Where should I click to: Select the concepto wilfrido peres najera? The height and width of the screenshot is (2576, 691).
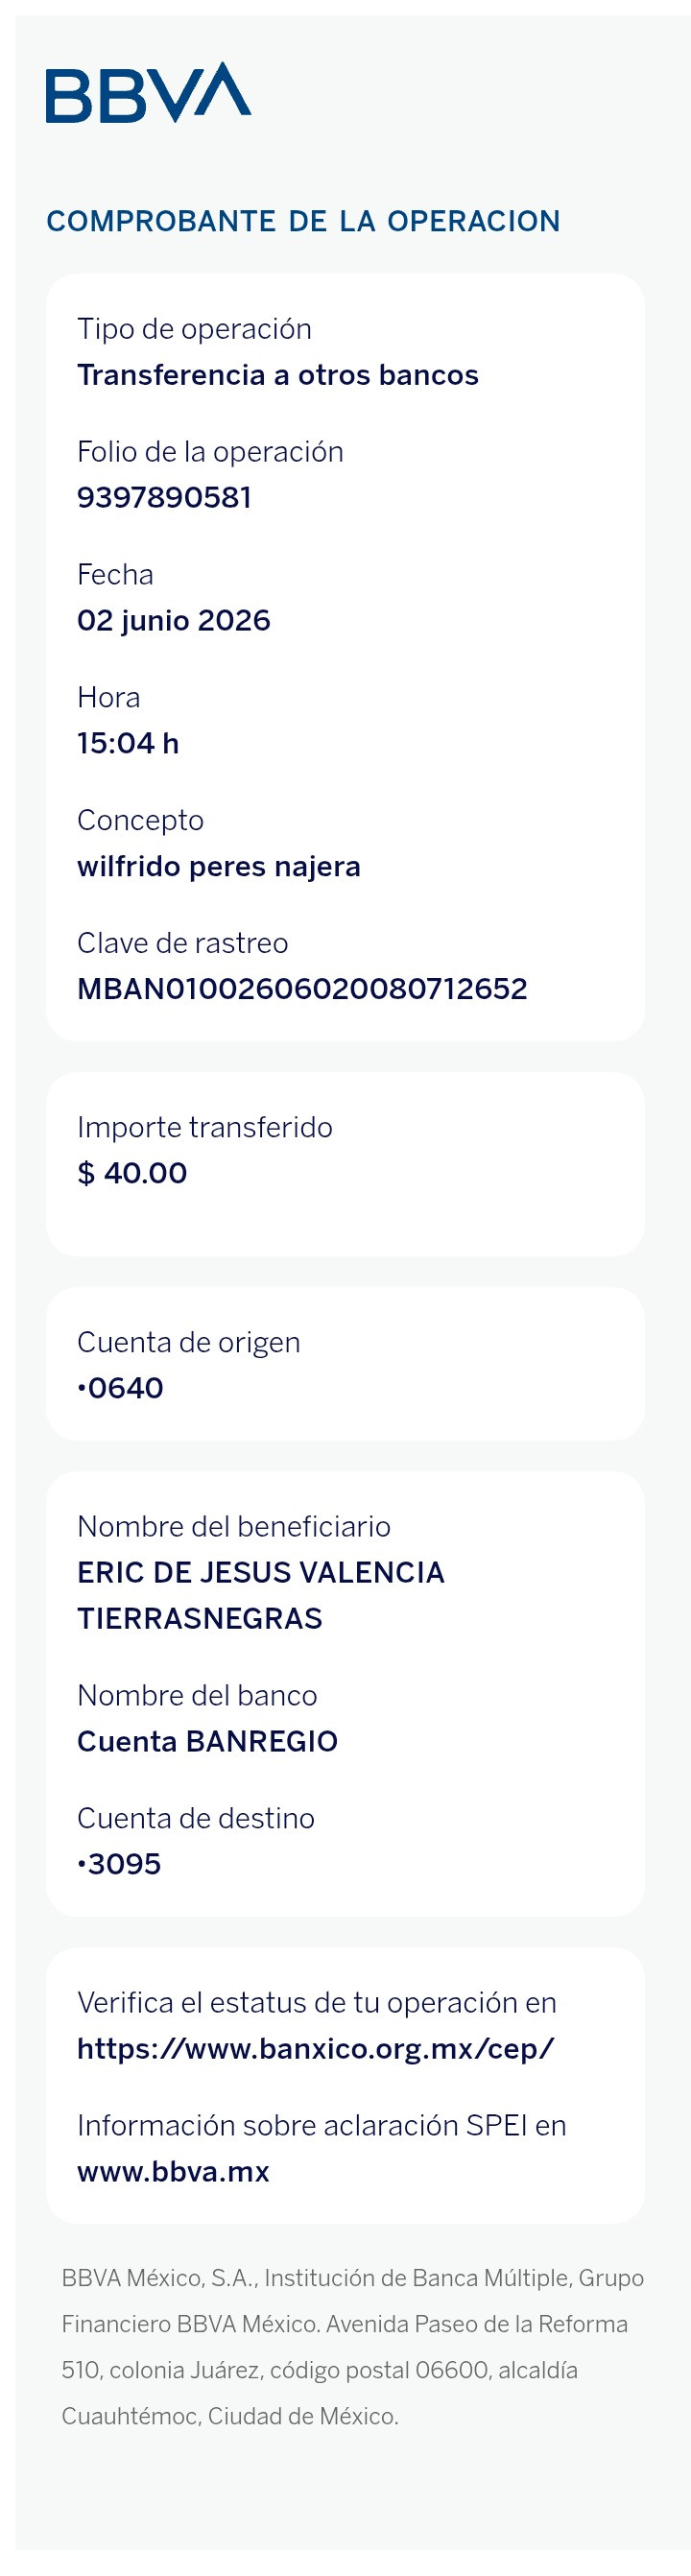tap(219, 866)
